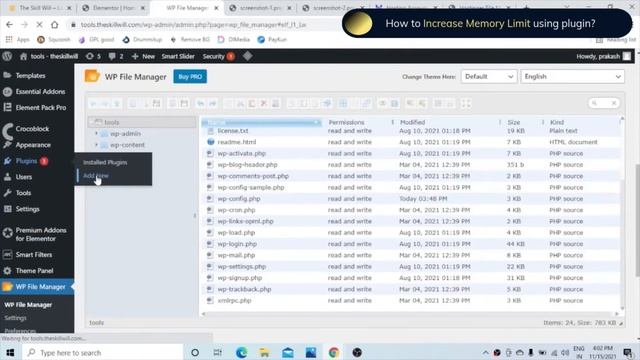Switch to the Elementor browser tab

(x=113, y=8)
